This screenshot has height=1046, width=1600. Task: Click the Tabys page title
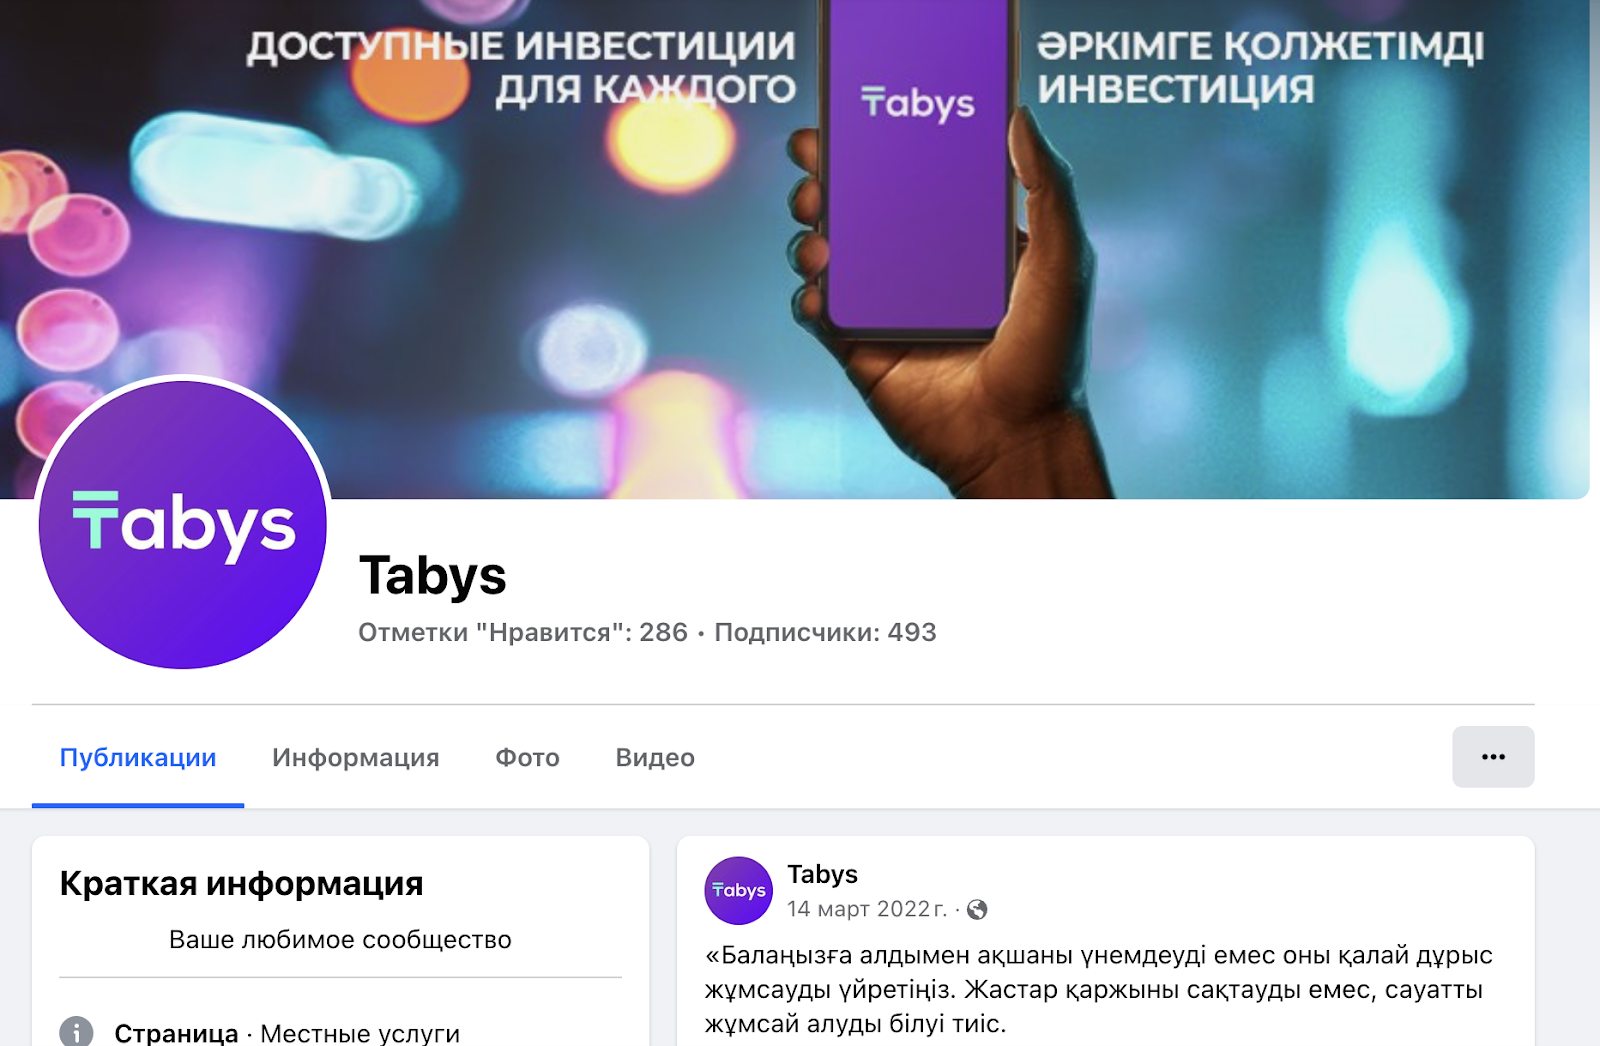(x=433, y=576)
